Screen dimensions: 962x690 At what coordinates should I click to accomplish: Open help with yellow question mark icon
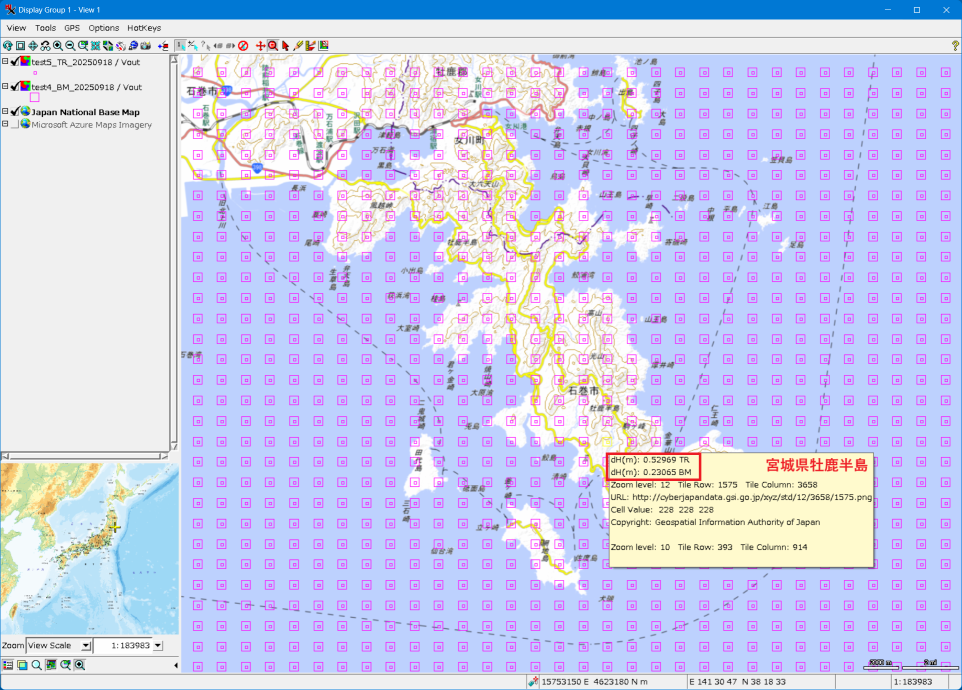click(955, 46)
